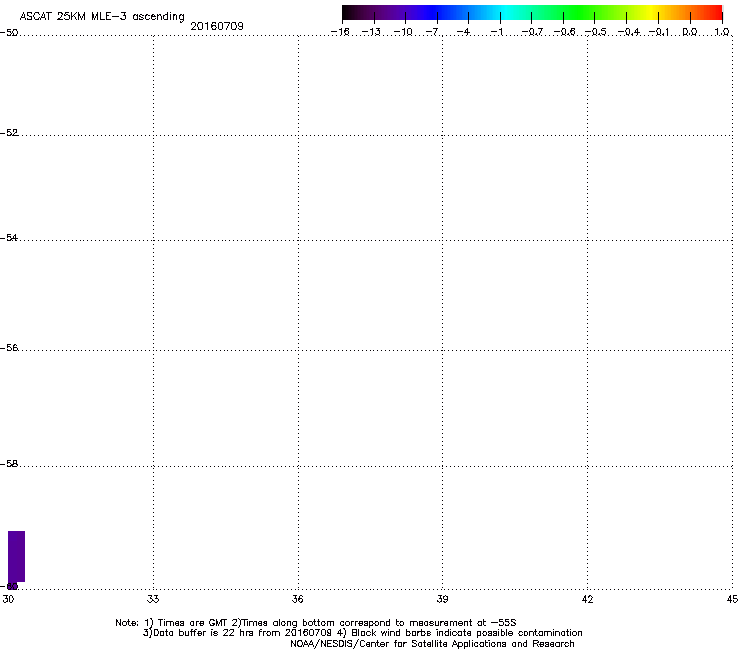Click the '0.0' color scale label

pyautogui.click(x=690, y=32)
